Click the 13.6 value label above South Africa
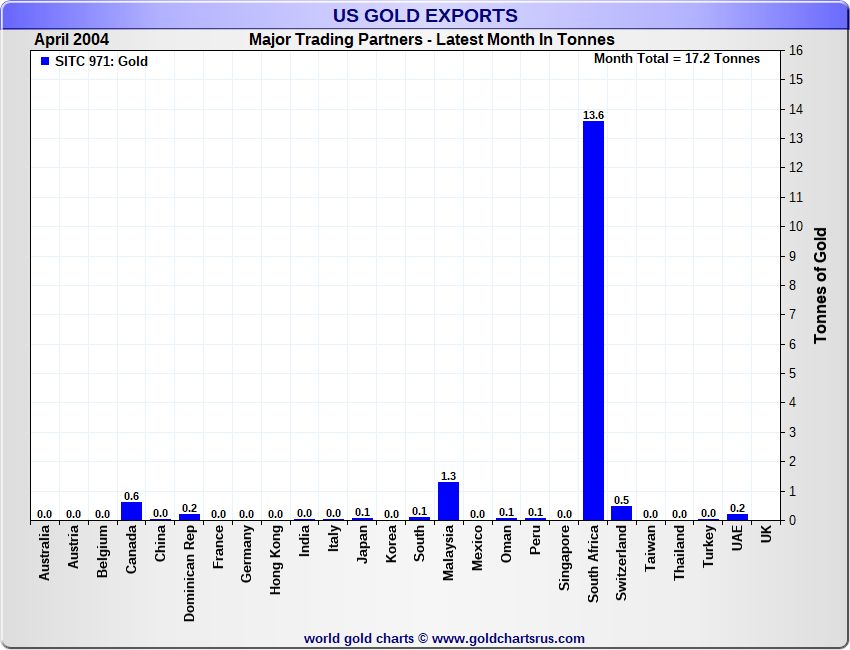 pos(593,115)
